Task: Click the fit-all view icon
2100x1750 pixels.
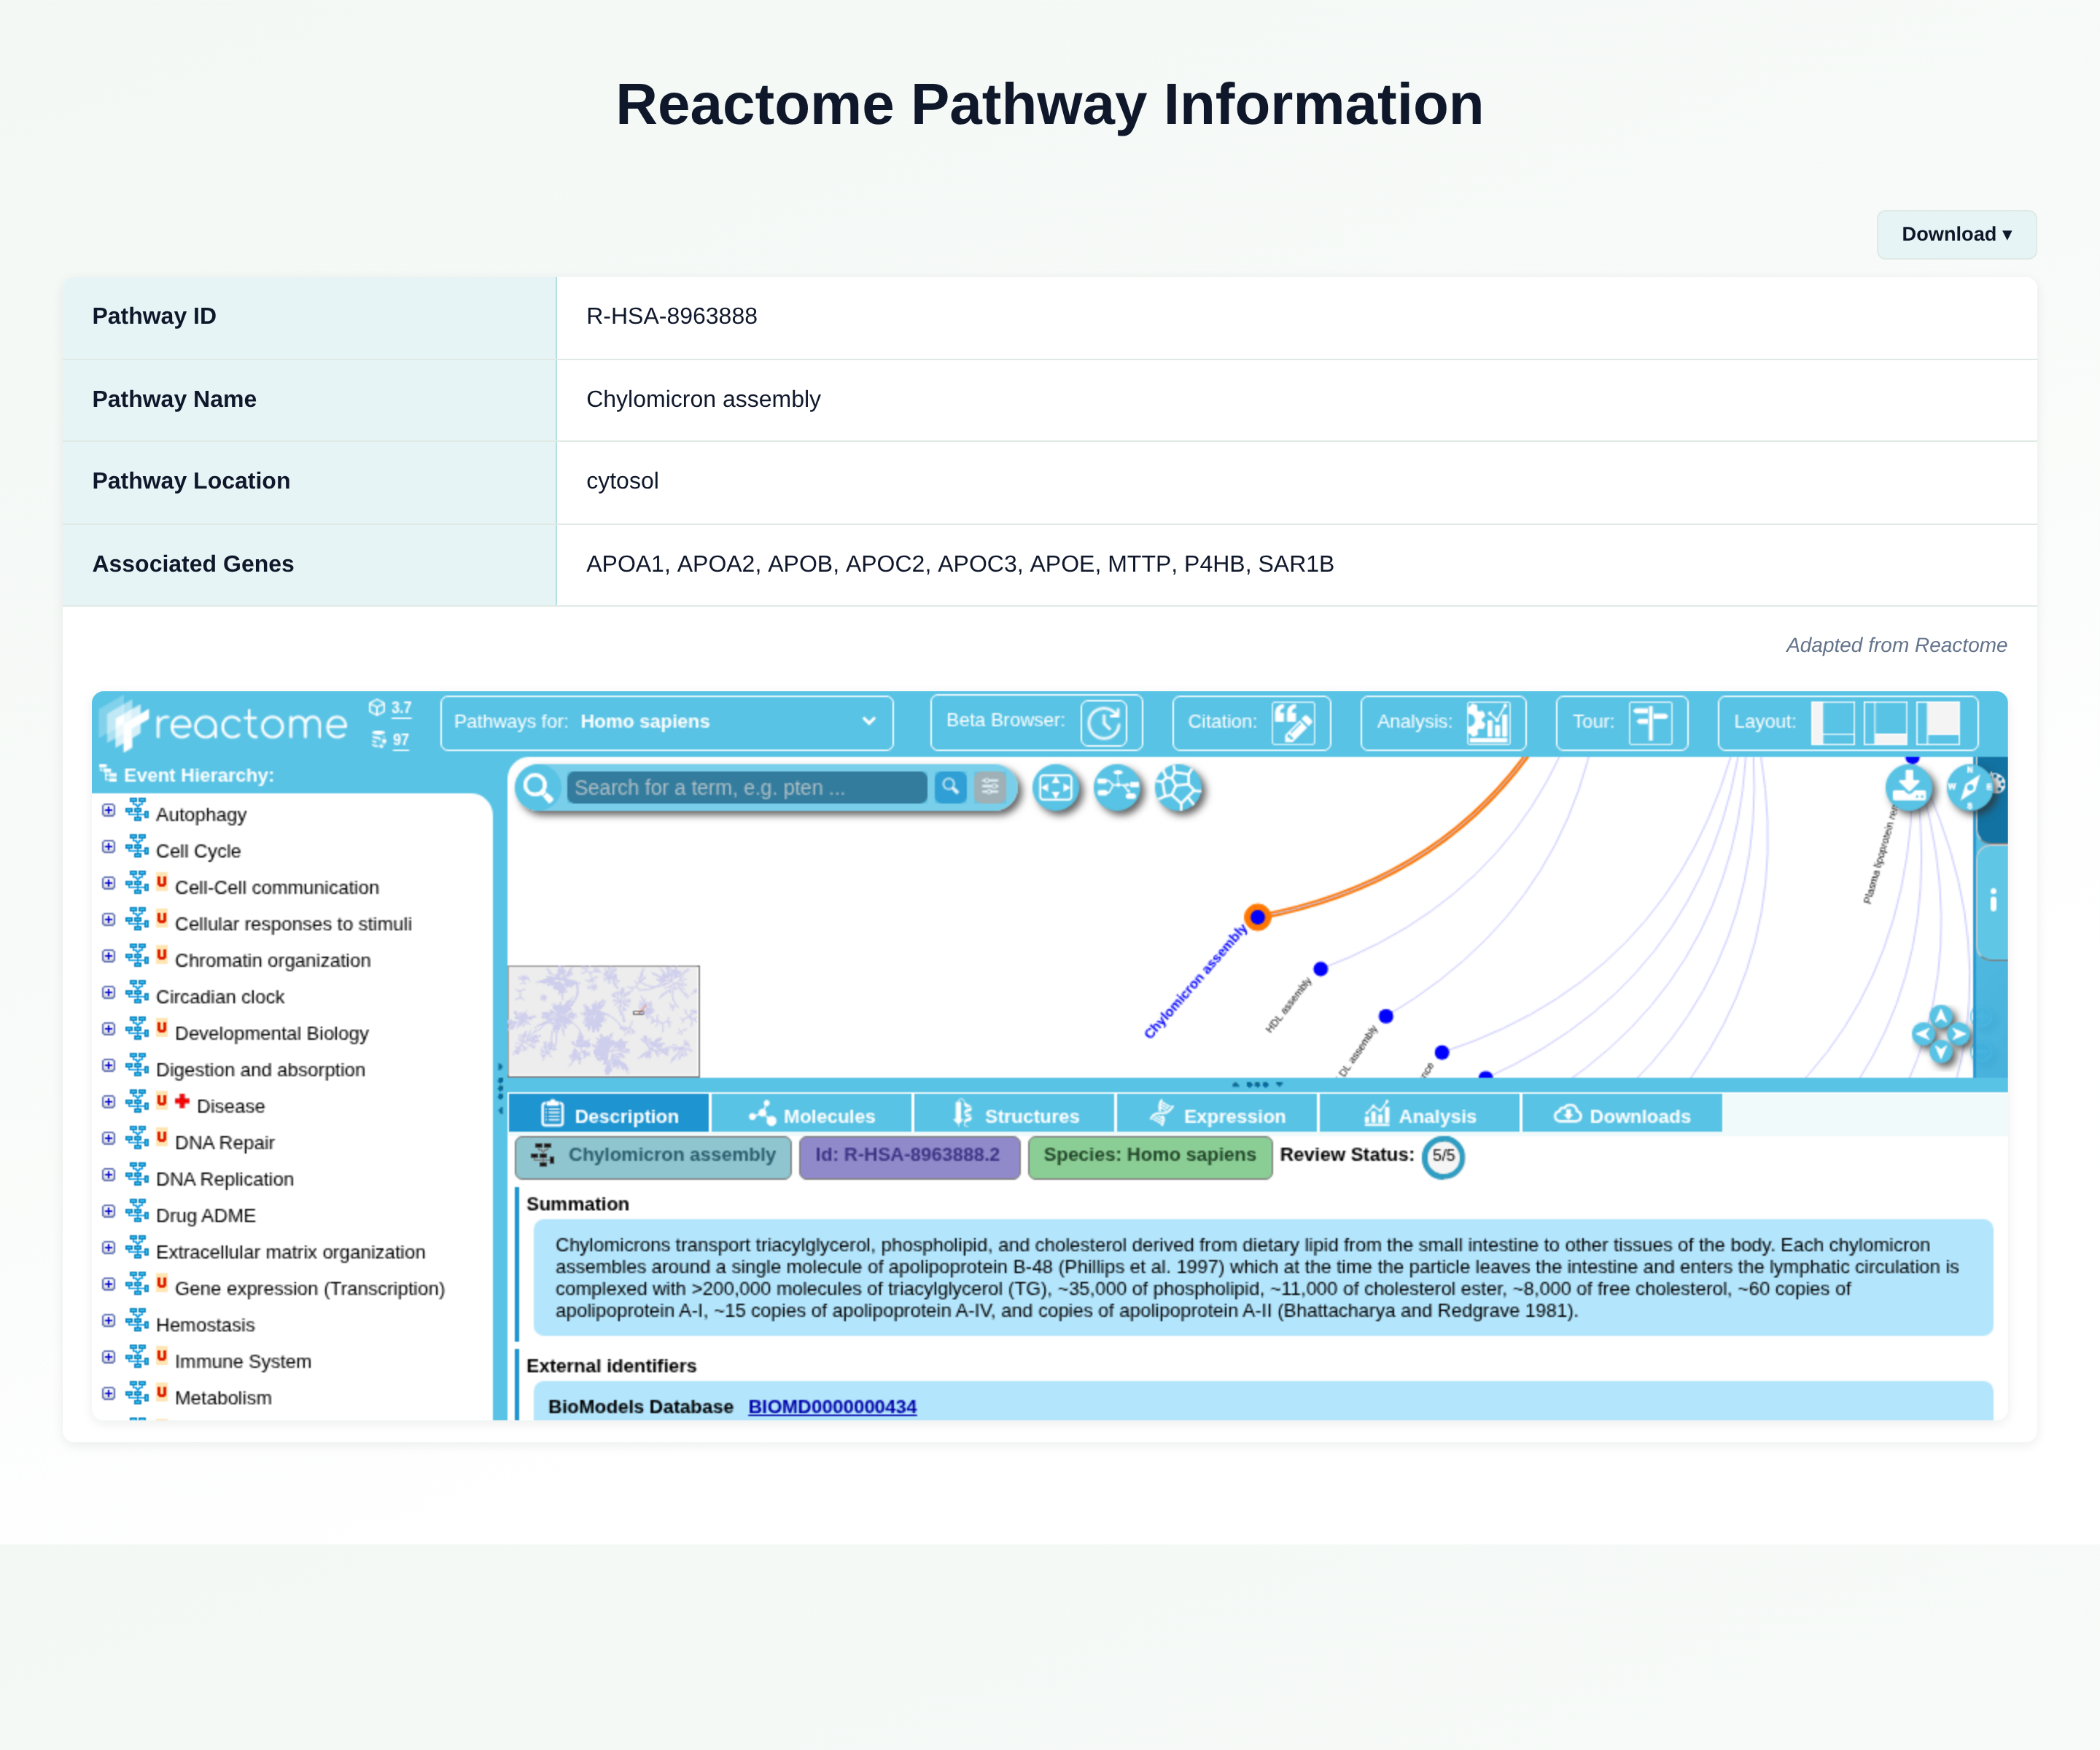Action: coord(1056,788)
